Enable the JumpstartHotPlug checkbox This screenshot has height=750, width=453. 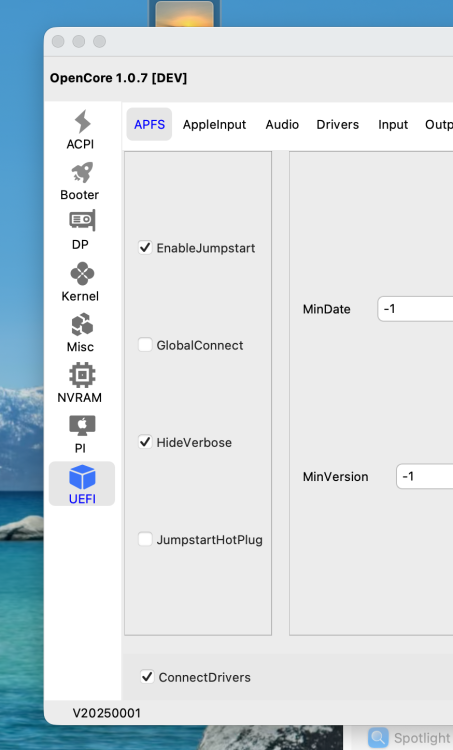coord(145,539)
